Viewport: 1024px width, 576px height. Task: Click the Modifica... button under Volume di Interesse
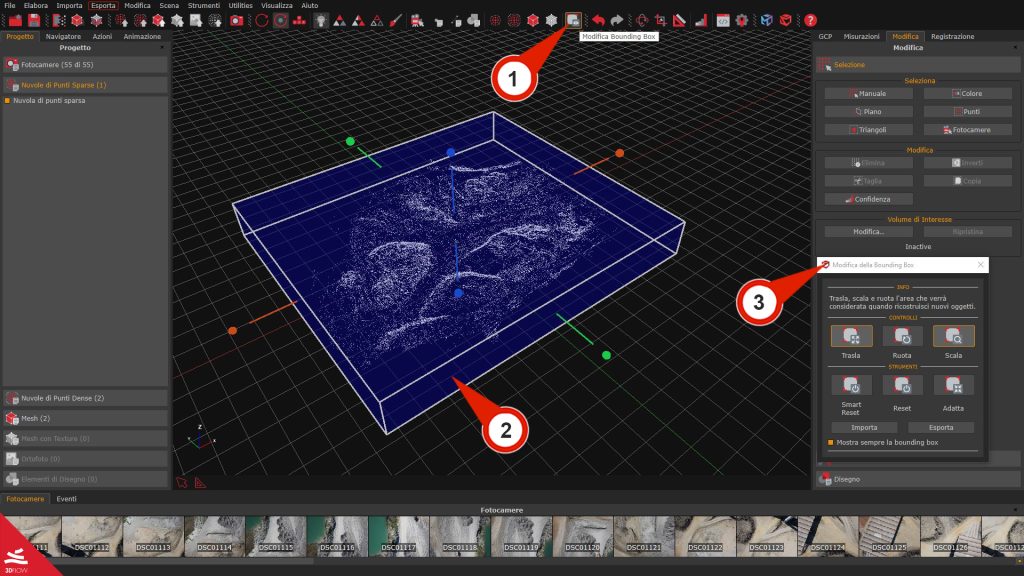pyautogui.click(x=869, y=232)
